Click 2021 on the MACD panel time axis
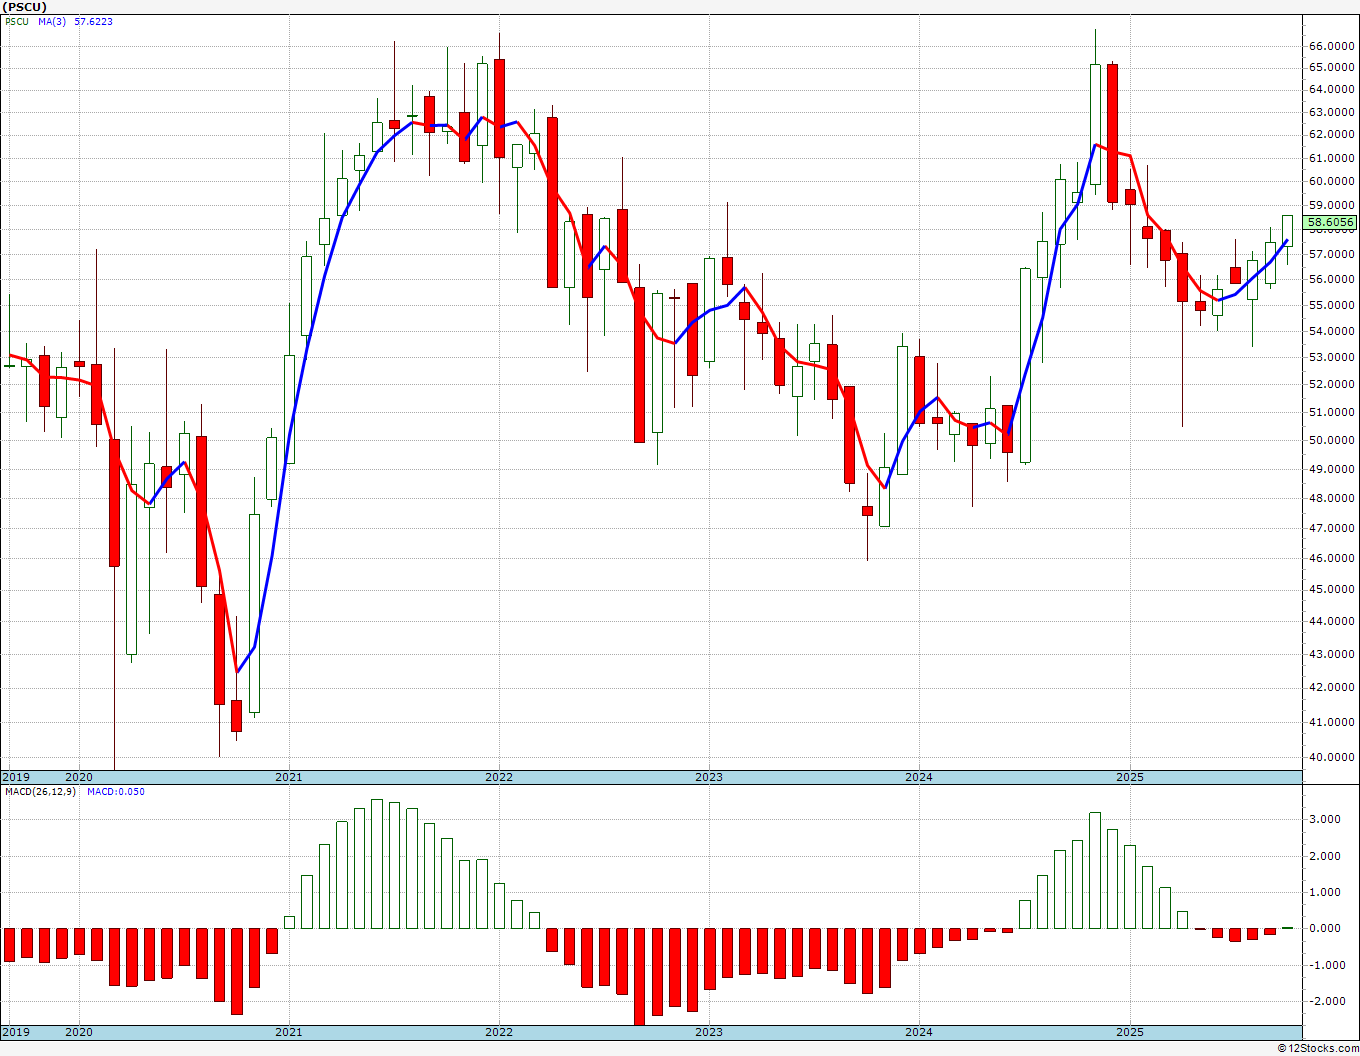 [288, 1032]
